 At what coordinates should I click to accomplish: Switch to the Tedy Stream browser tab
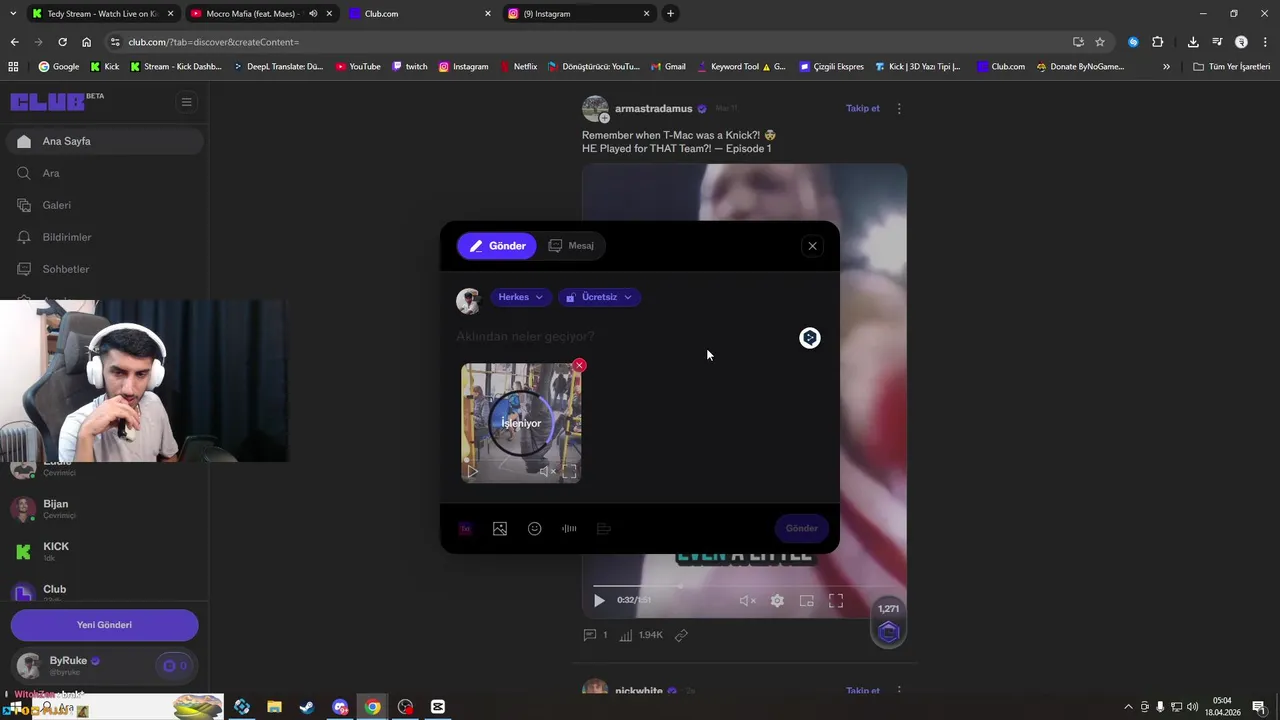click(x=101, y=14)
